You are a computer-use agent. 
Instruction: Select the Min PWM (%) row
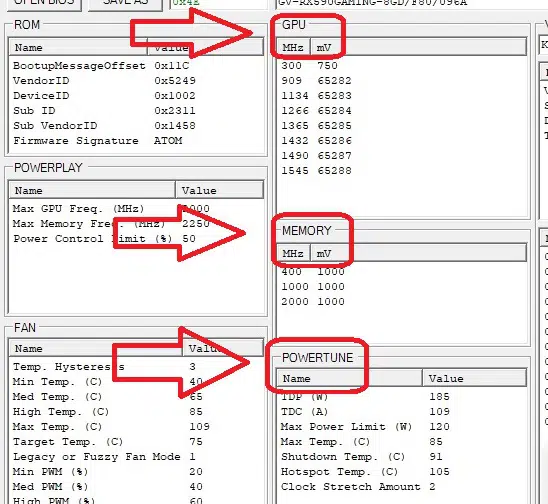coord(136,472)
